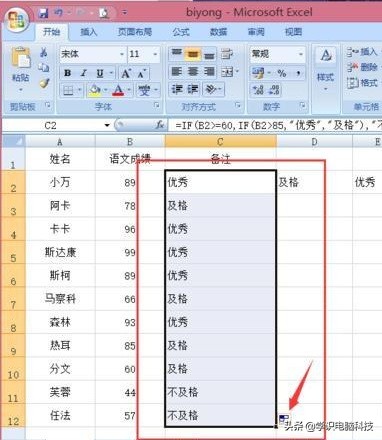The height and width of the screenshot is (440, 382).
Task: Open the 公式 ribbon tab
Action: pos(181,32)
